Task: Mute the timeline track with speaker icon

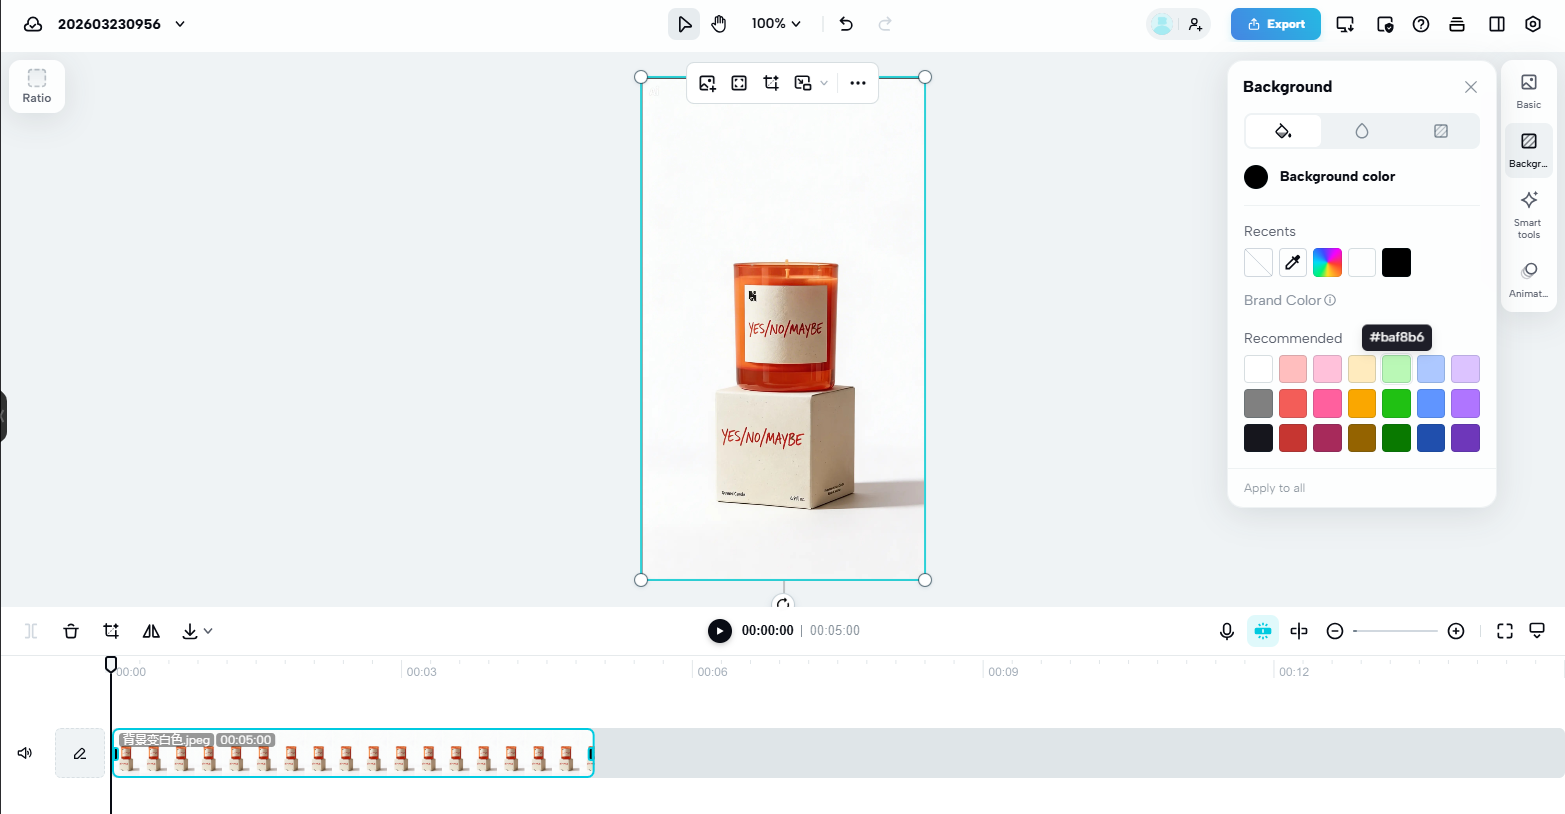Action: tap(25, 753)
